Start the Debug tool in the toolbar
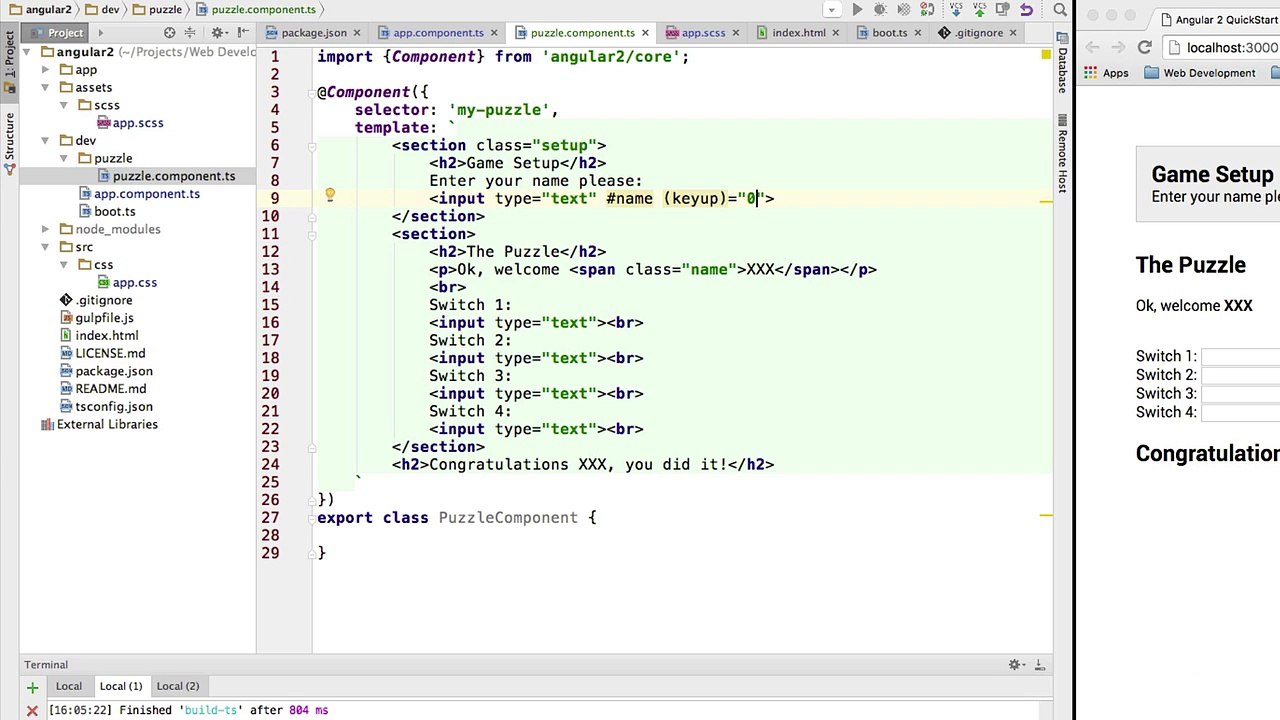The width and height of the screenshot is (1280, 720). click(x=880, y=10)
